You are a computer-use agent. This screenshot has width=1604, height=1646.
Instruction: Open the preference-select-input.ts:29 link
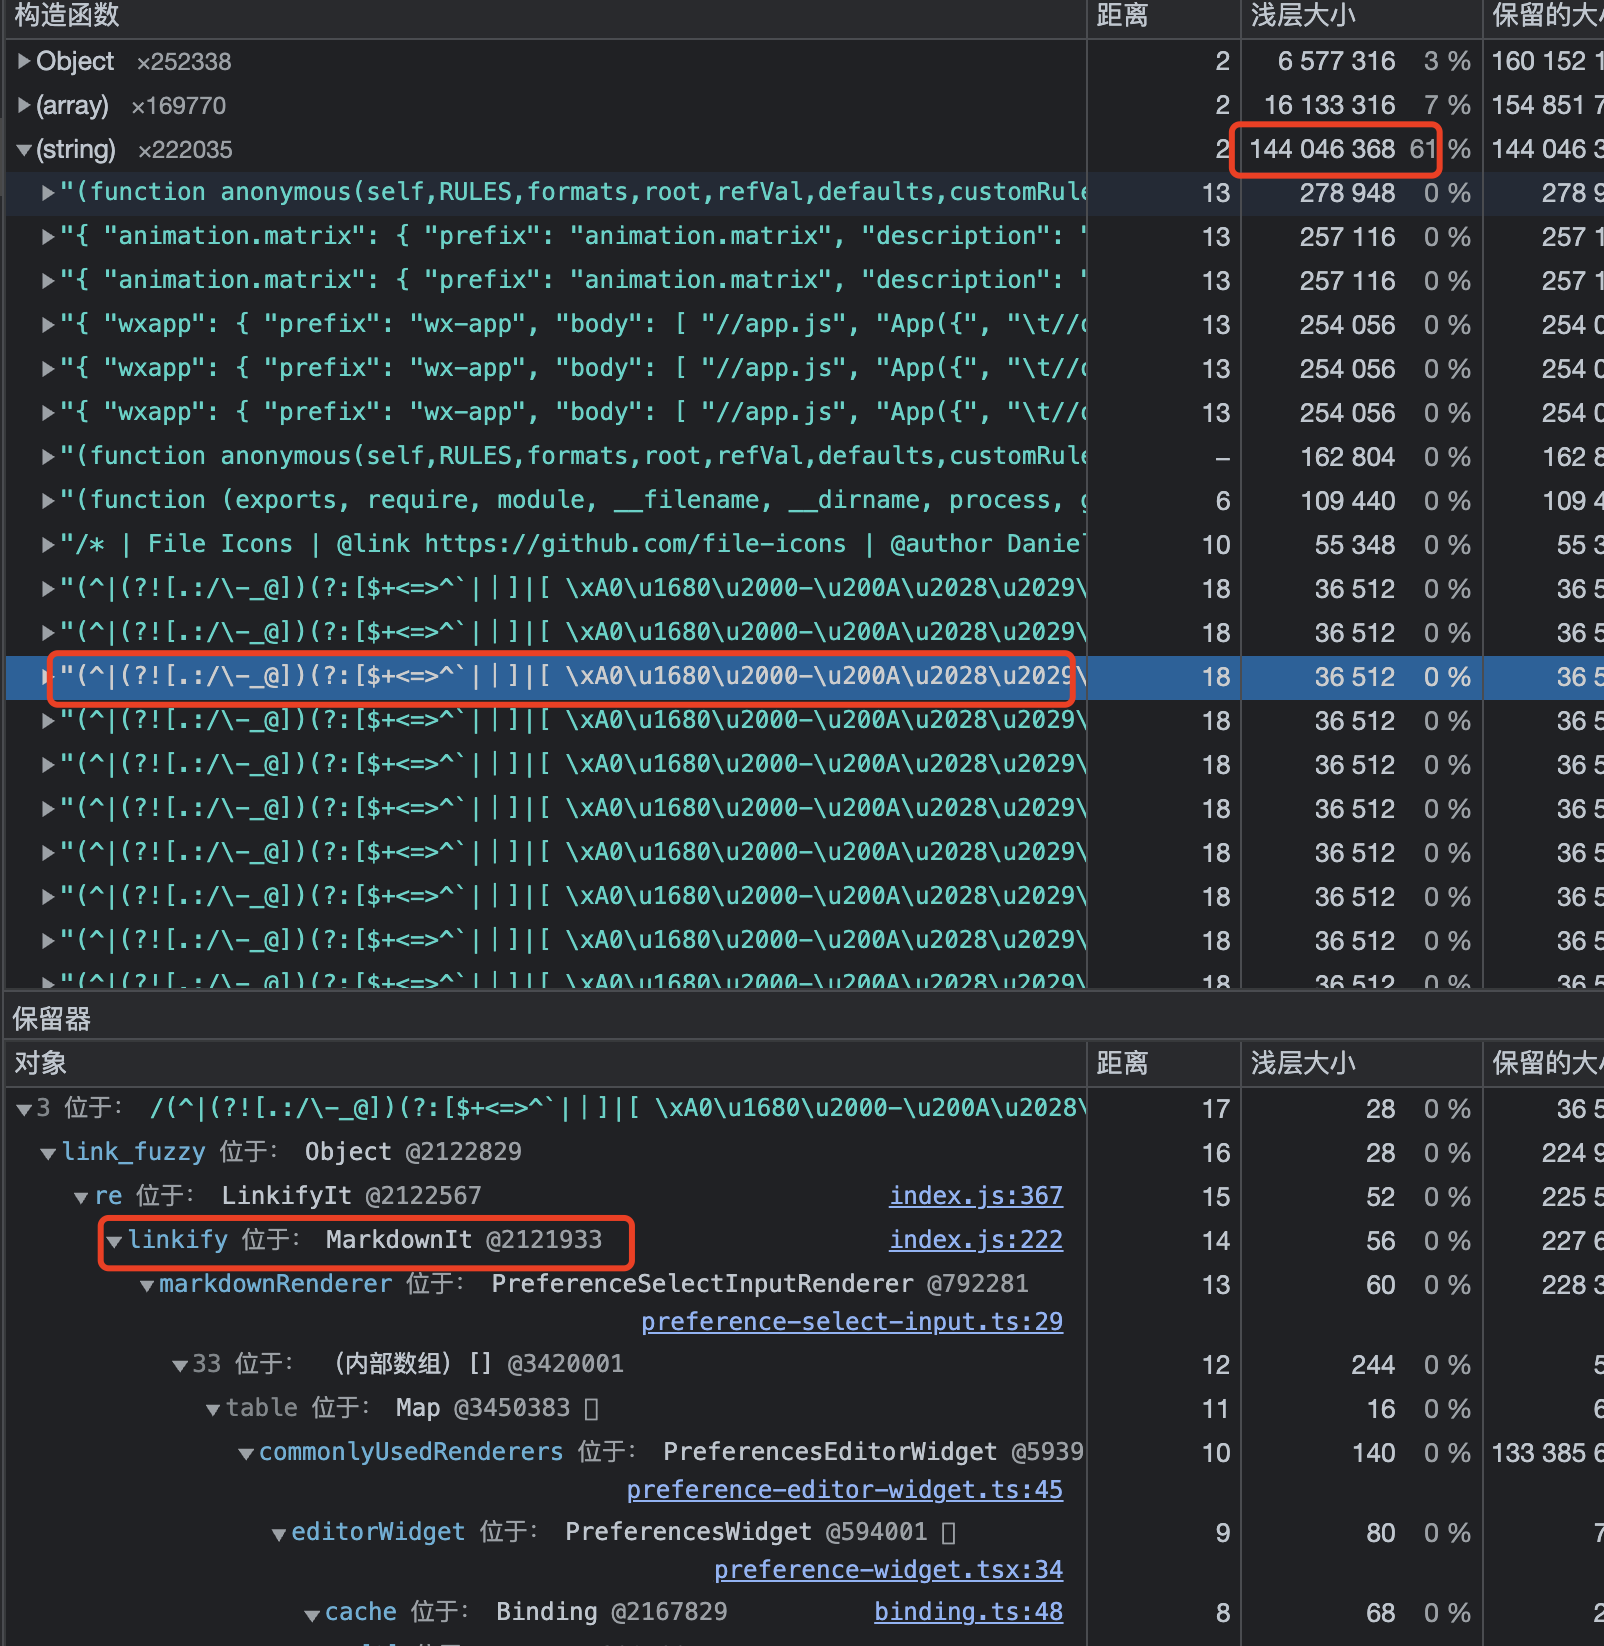(851, 1321)
